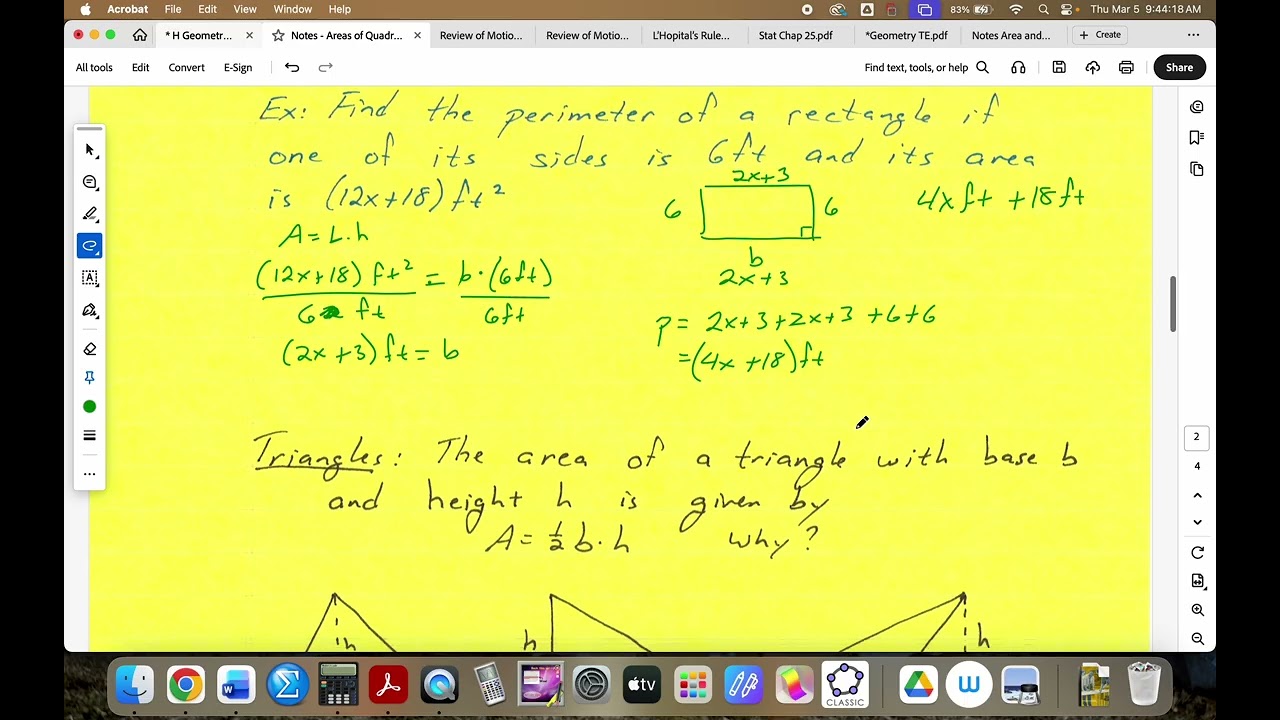Viewport: 1280px width, 720px height.
Task: Click the zoom in magnifier
Action: click(x=1197, y=610)
